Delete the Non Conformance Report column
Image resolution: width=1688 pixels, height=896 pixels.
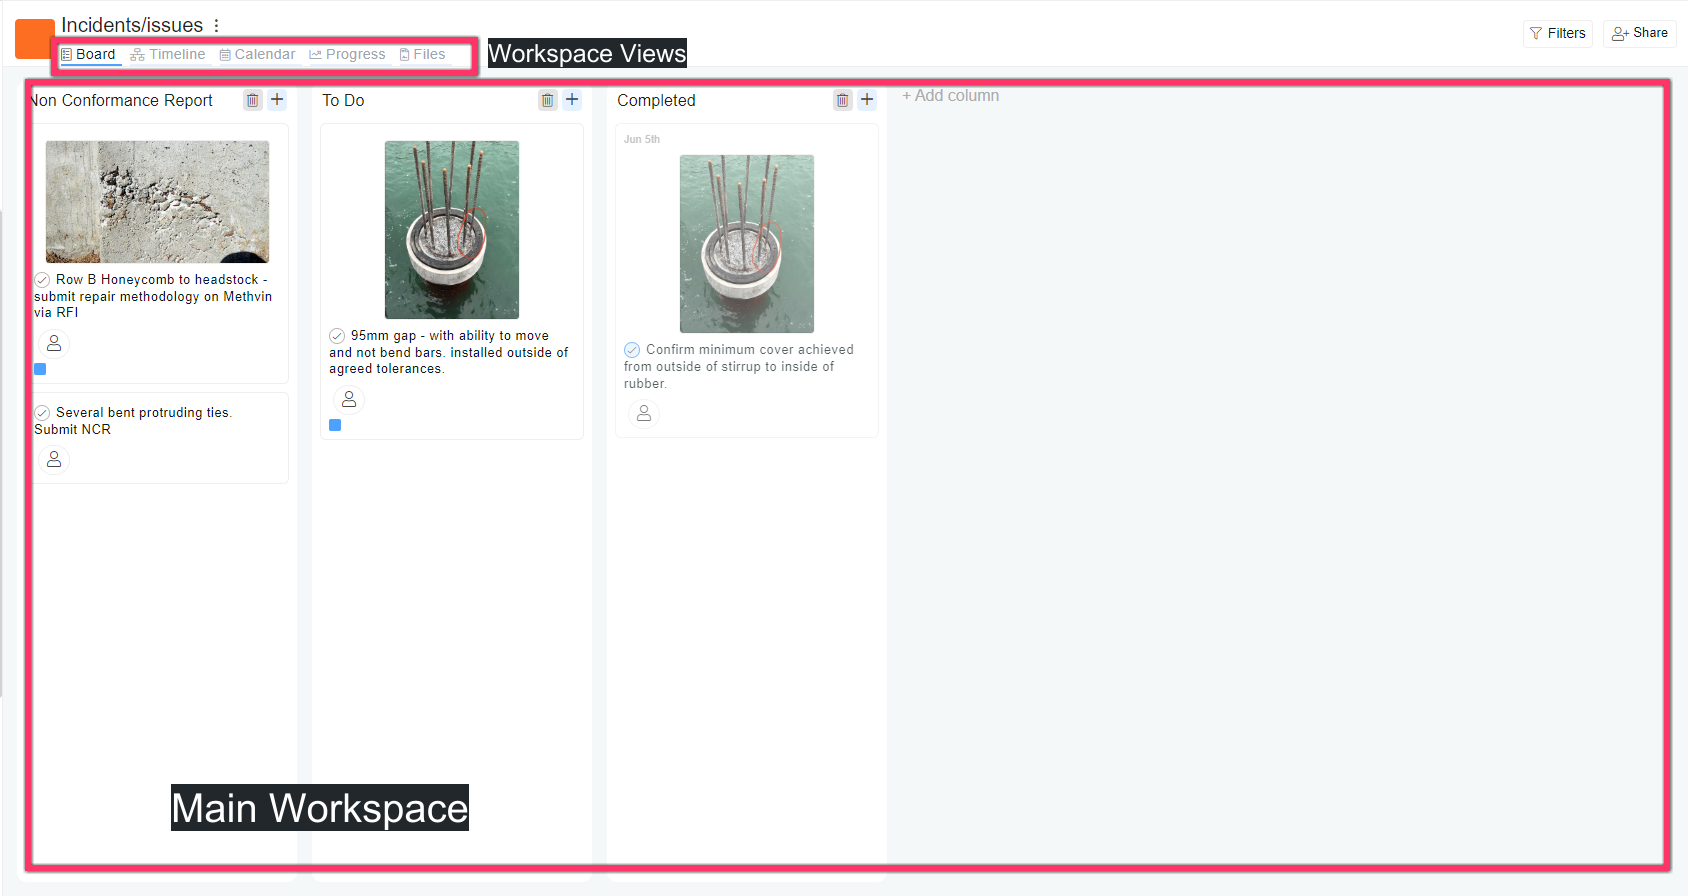(252, 100)
